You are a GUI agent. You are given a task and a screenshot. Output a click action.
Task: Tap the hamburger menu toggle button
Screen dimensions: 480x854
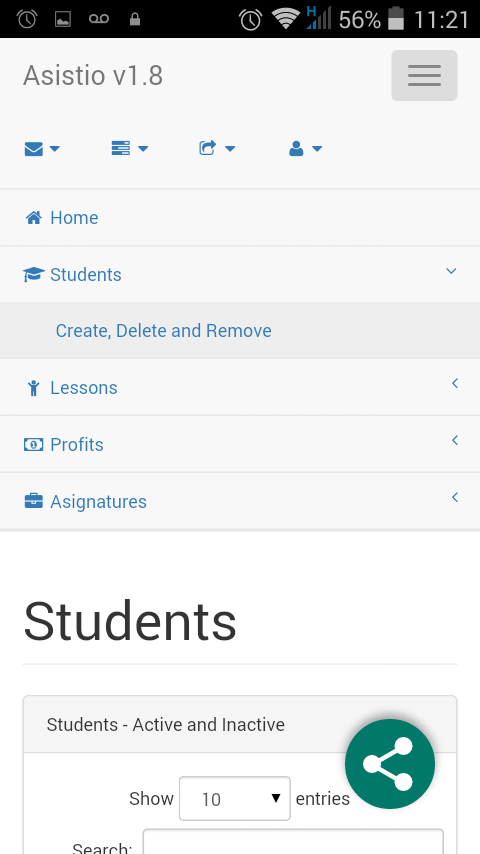pos(424,75)
